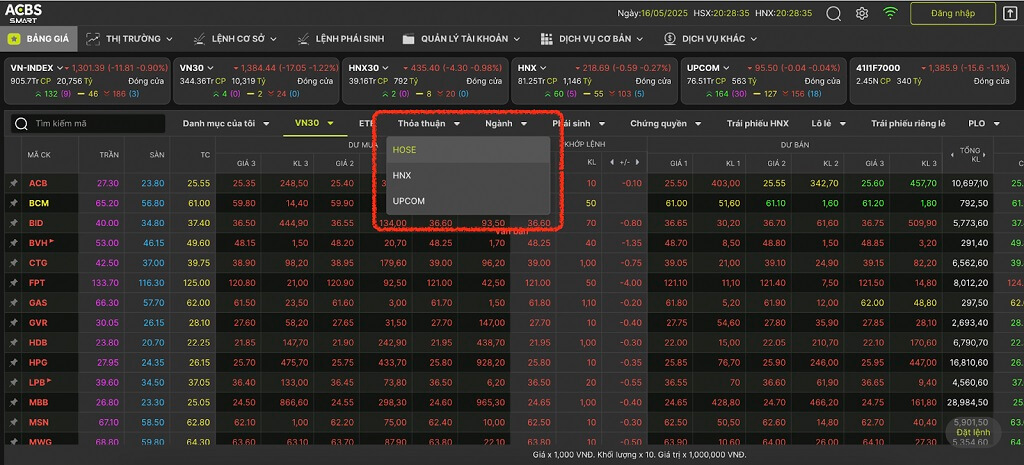
Task: Click the grid icon by Dịch vụ cơ bản
Action: (547, 39)
